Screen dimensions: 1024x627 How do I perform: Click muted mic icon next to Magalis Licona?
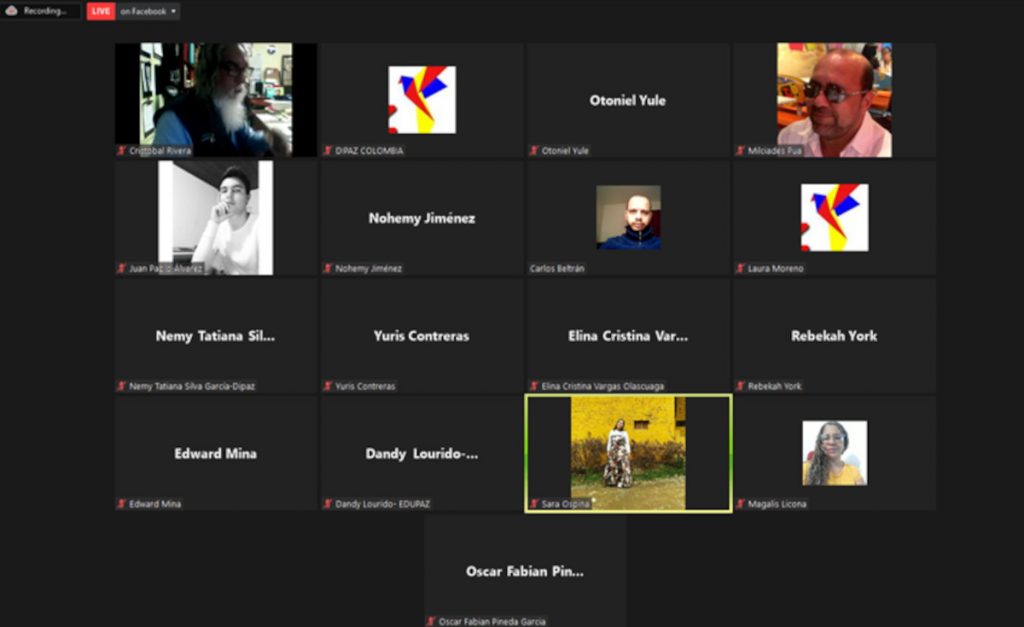point(740,504)
